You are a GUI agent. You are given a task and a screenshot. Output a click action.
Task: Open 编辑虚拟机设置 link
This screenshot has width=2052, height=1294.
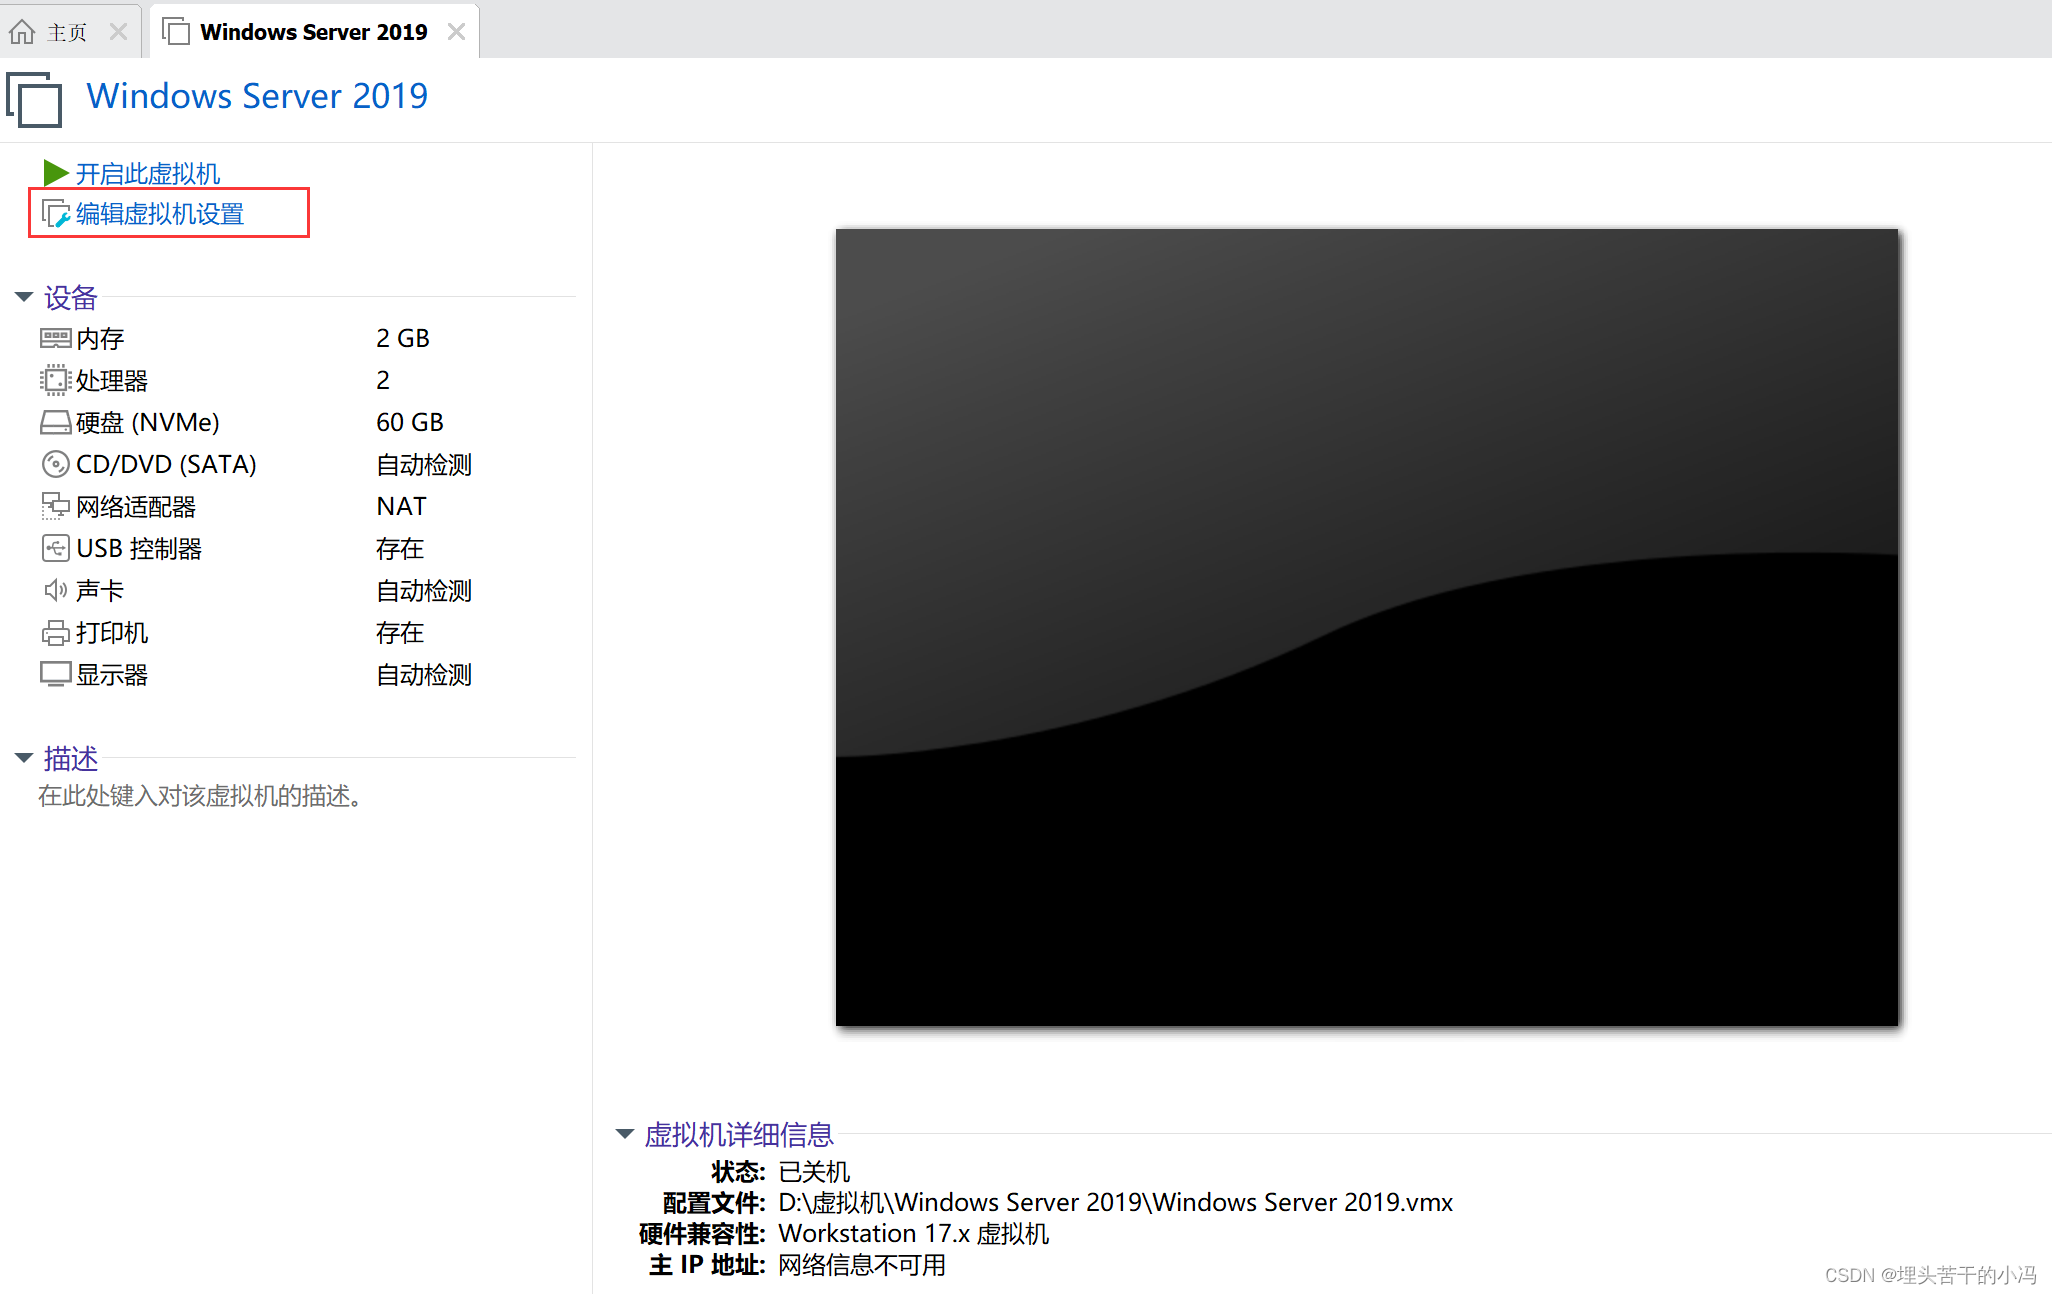tap(160, 214)
